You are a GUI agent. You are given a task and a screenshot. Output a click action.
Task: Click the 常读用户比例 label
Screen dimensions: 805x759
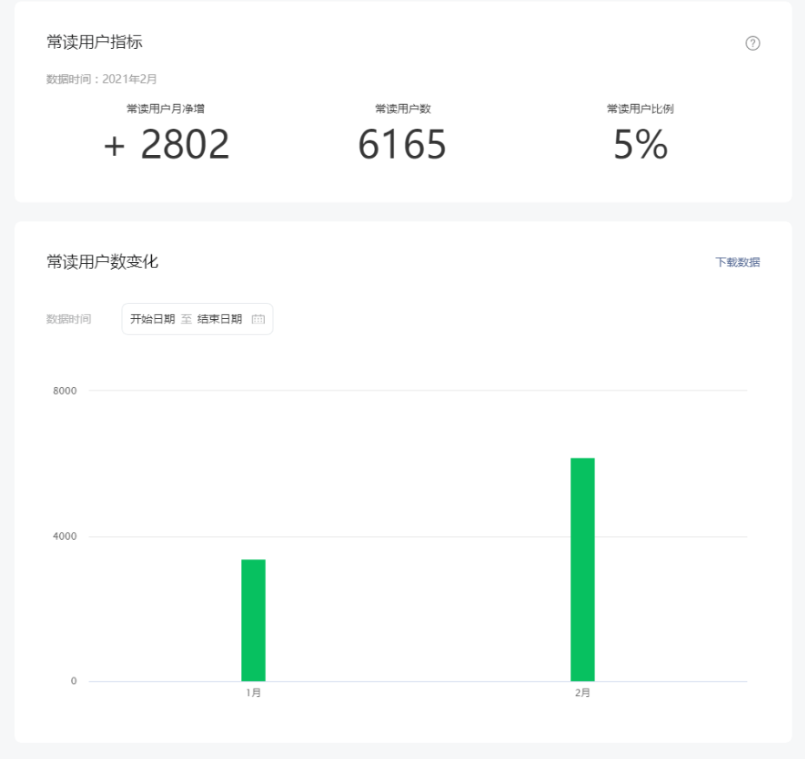pos(640,108)
